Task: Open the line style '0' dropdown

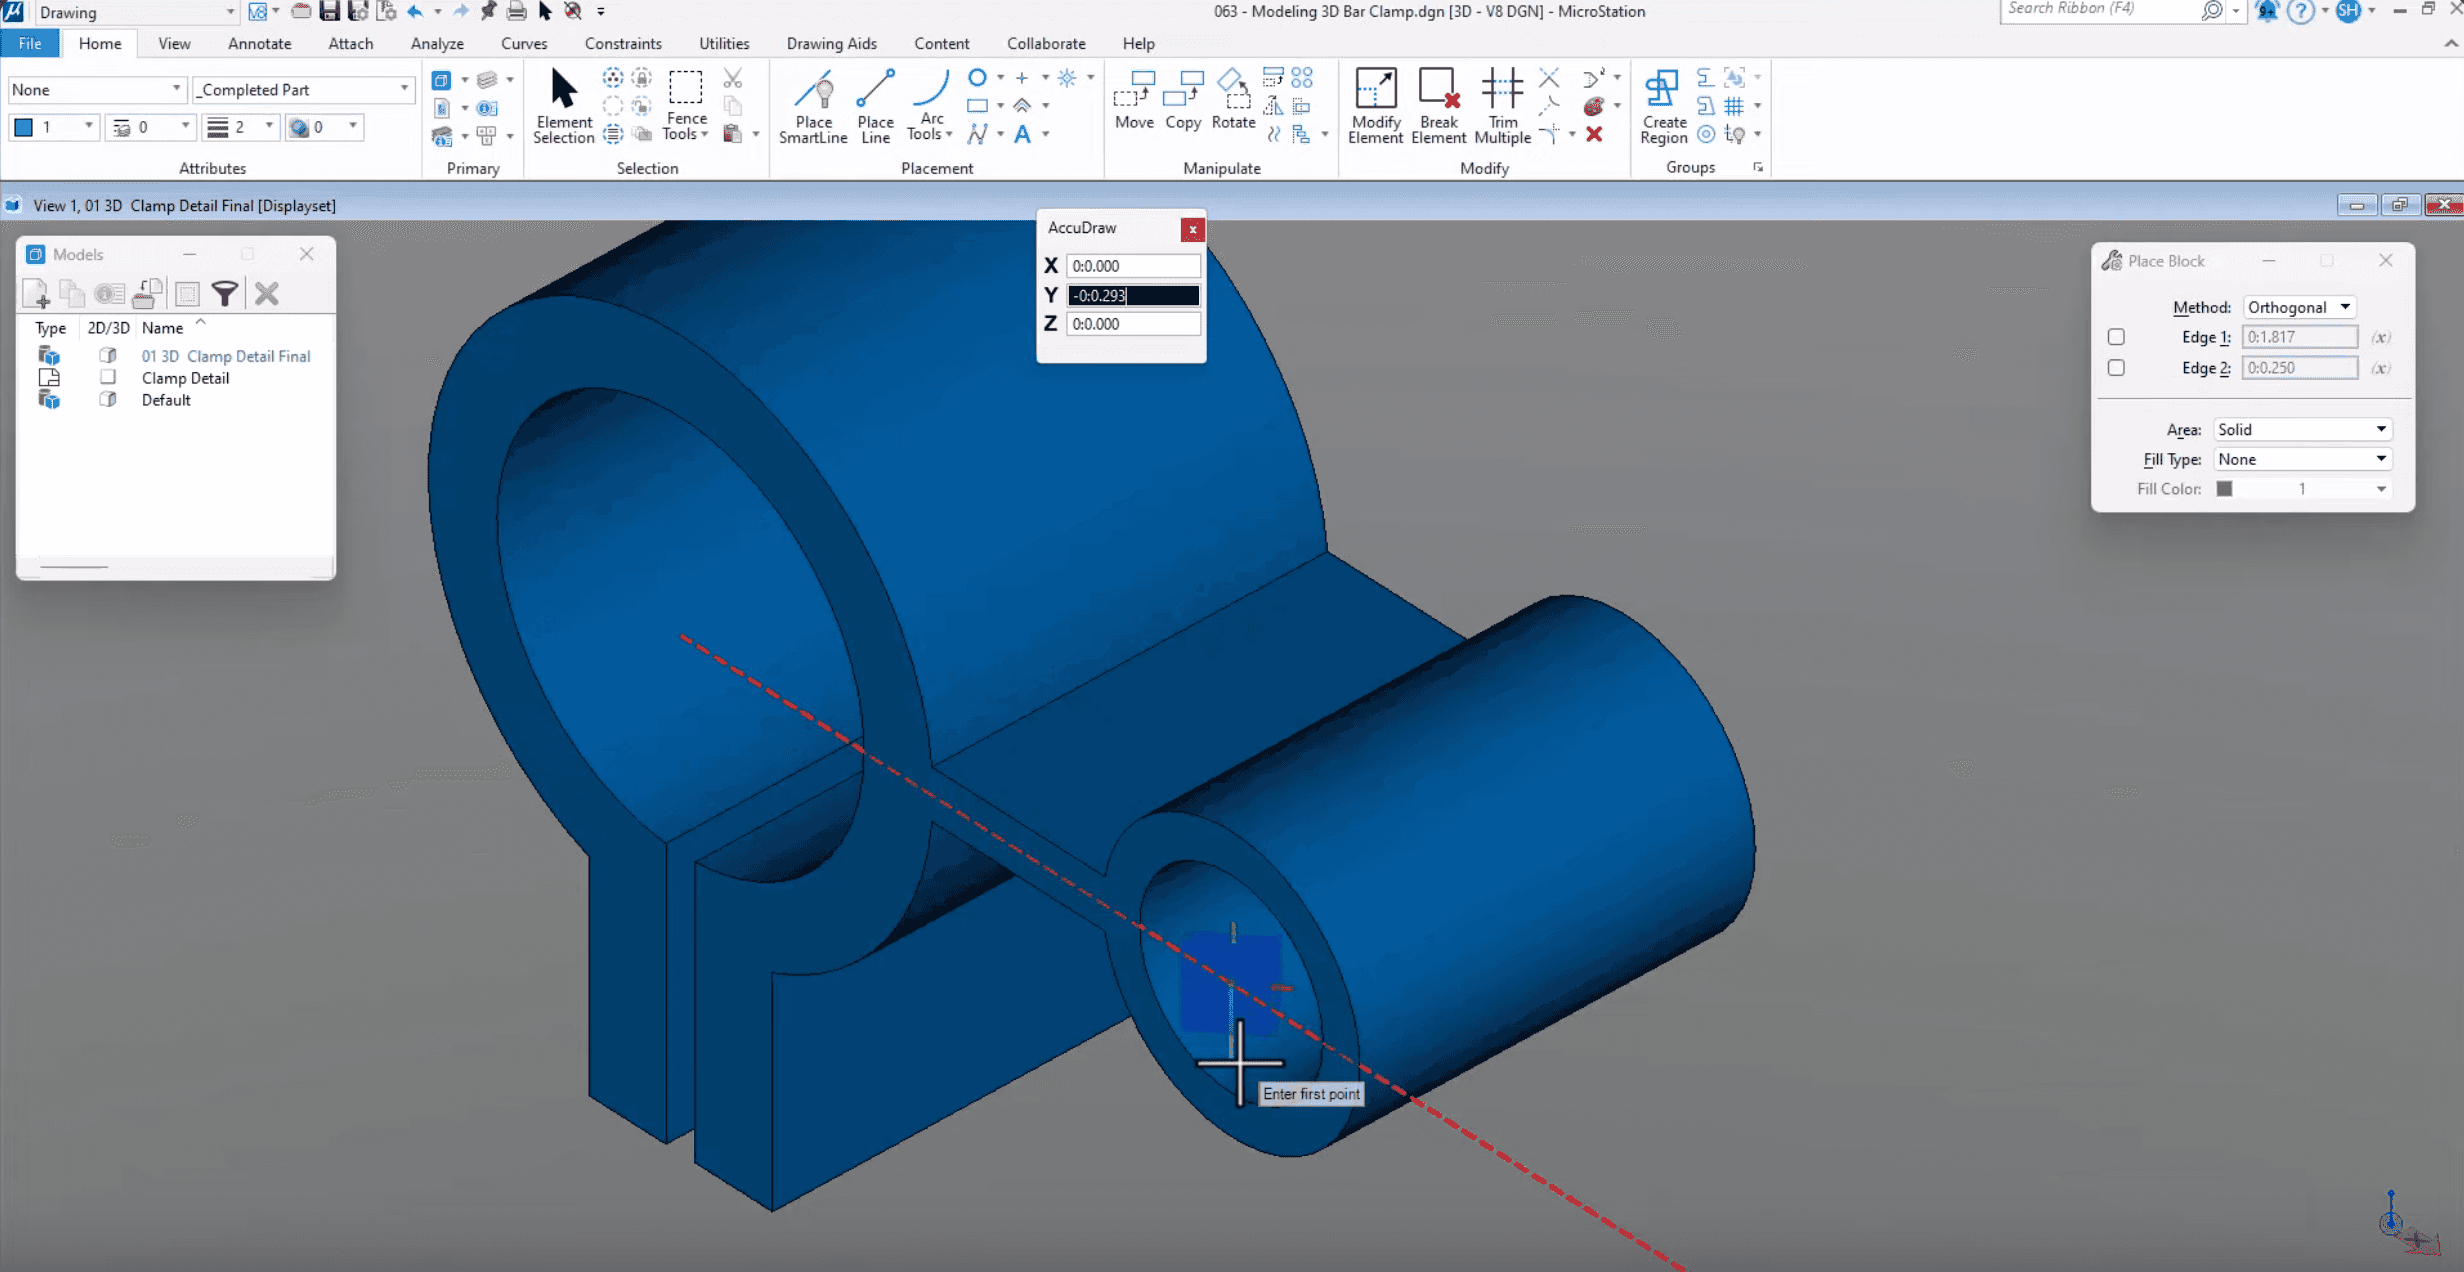Action: 150,126
